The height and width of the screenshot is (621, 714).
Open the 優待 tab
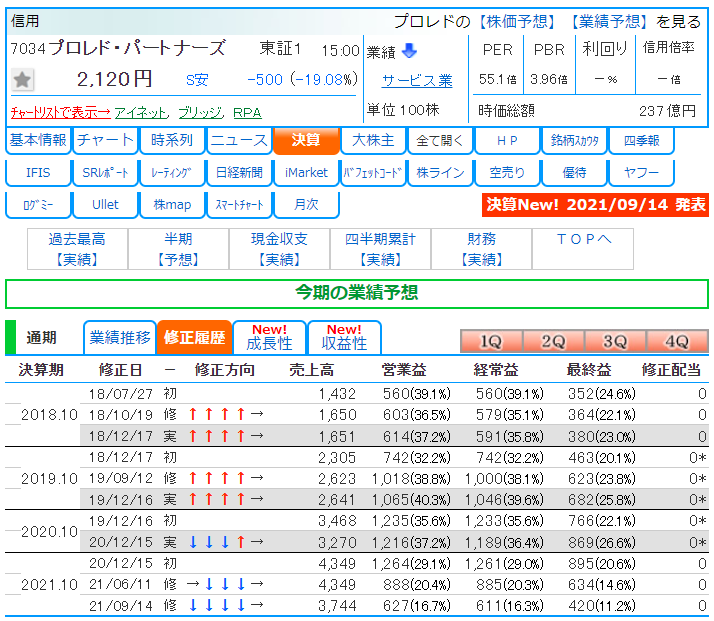click(x=574, y=173)
